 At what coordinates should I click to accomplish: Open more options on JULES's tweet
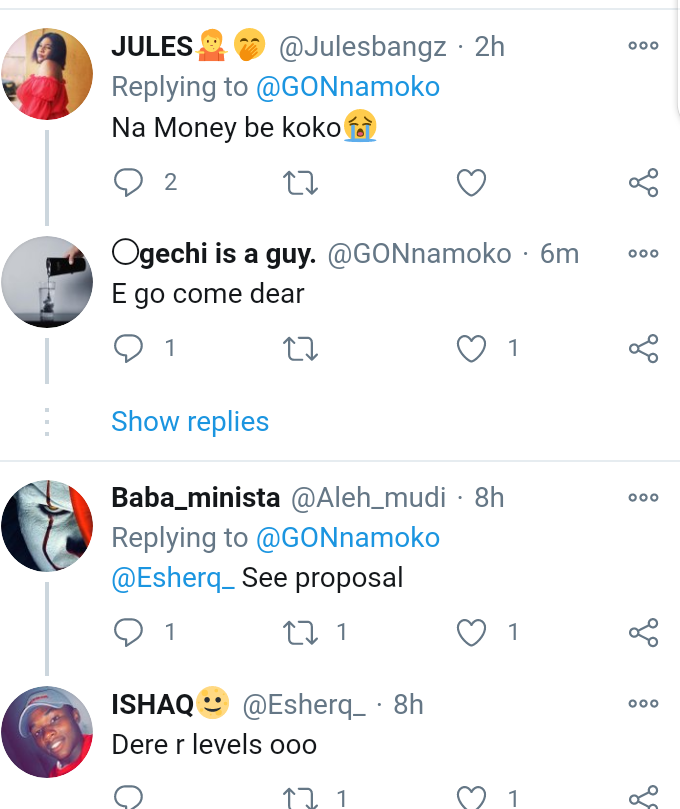pos(643,46)
